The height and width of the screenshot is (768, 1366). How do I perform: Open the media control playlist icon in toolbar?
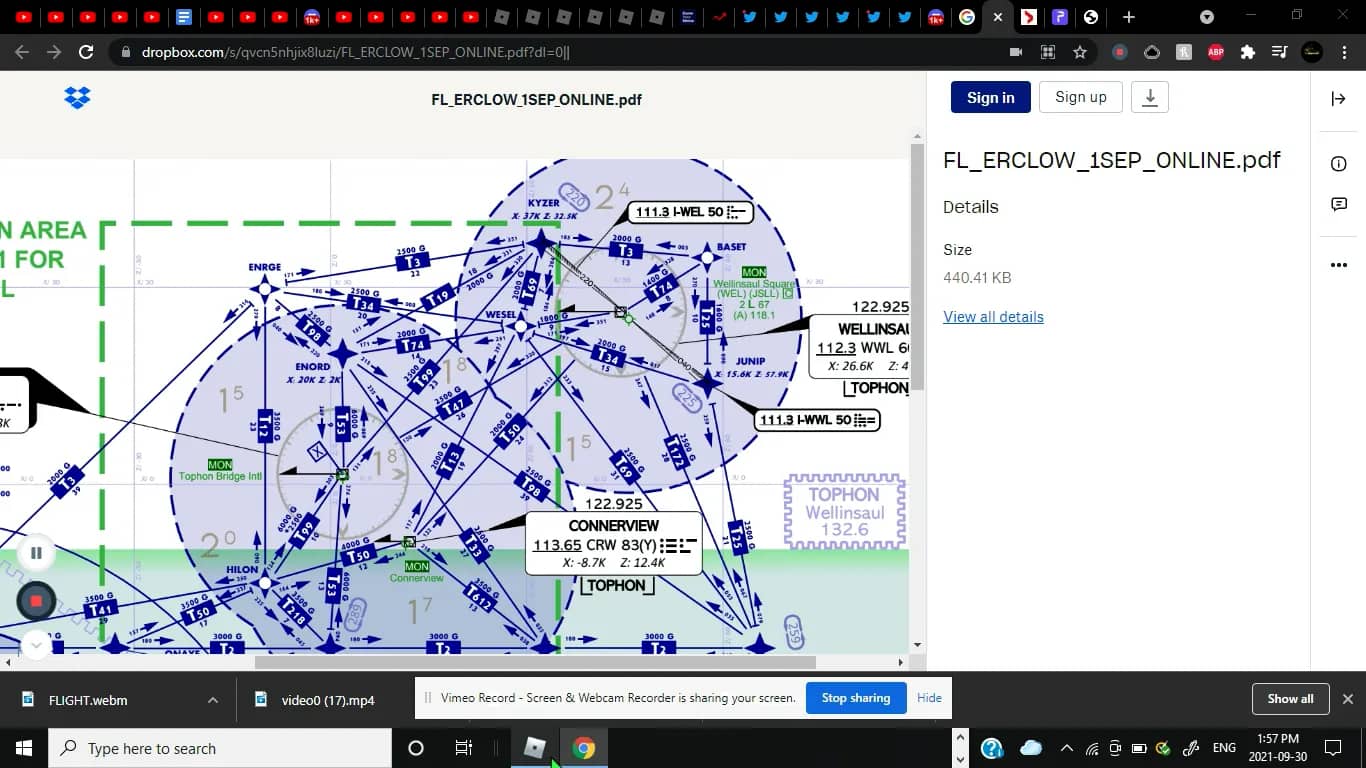[x=1280, y=52]
